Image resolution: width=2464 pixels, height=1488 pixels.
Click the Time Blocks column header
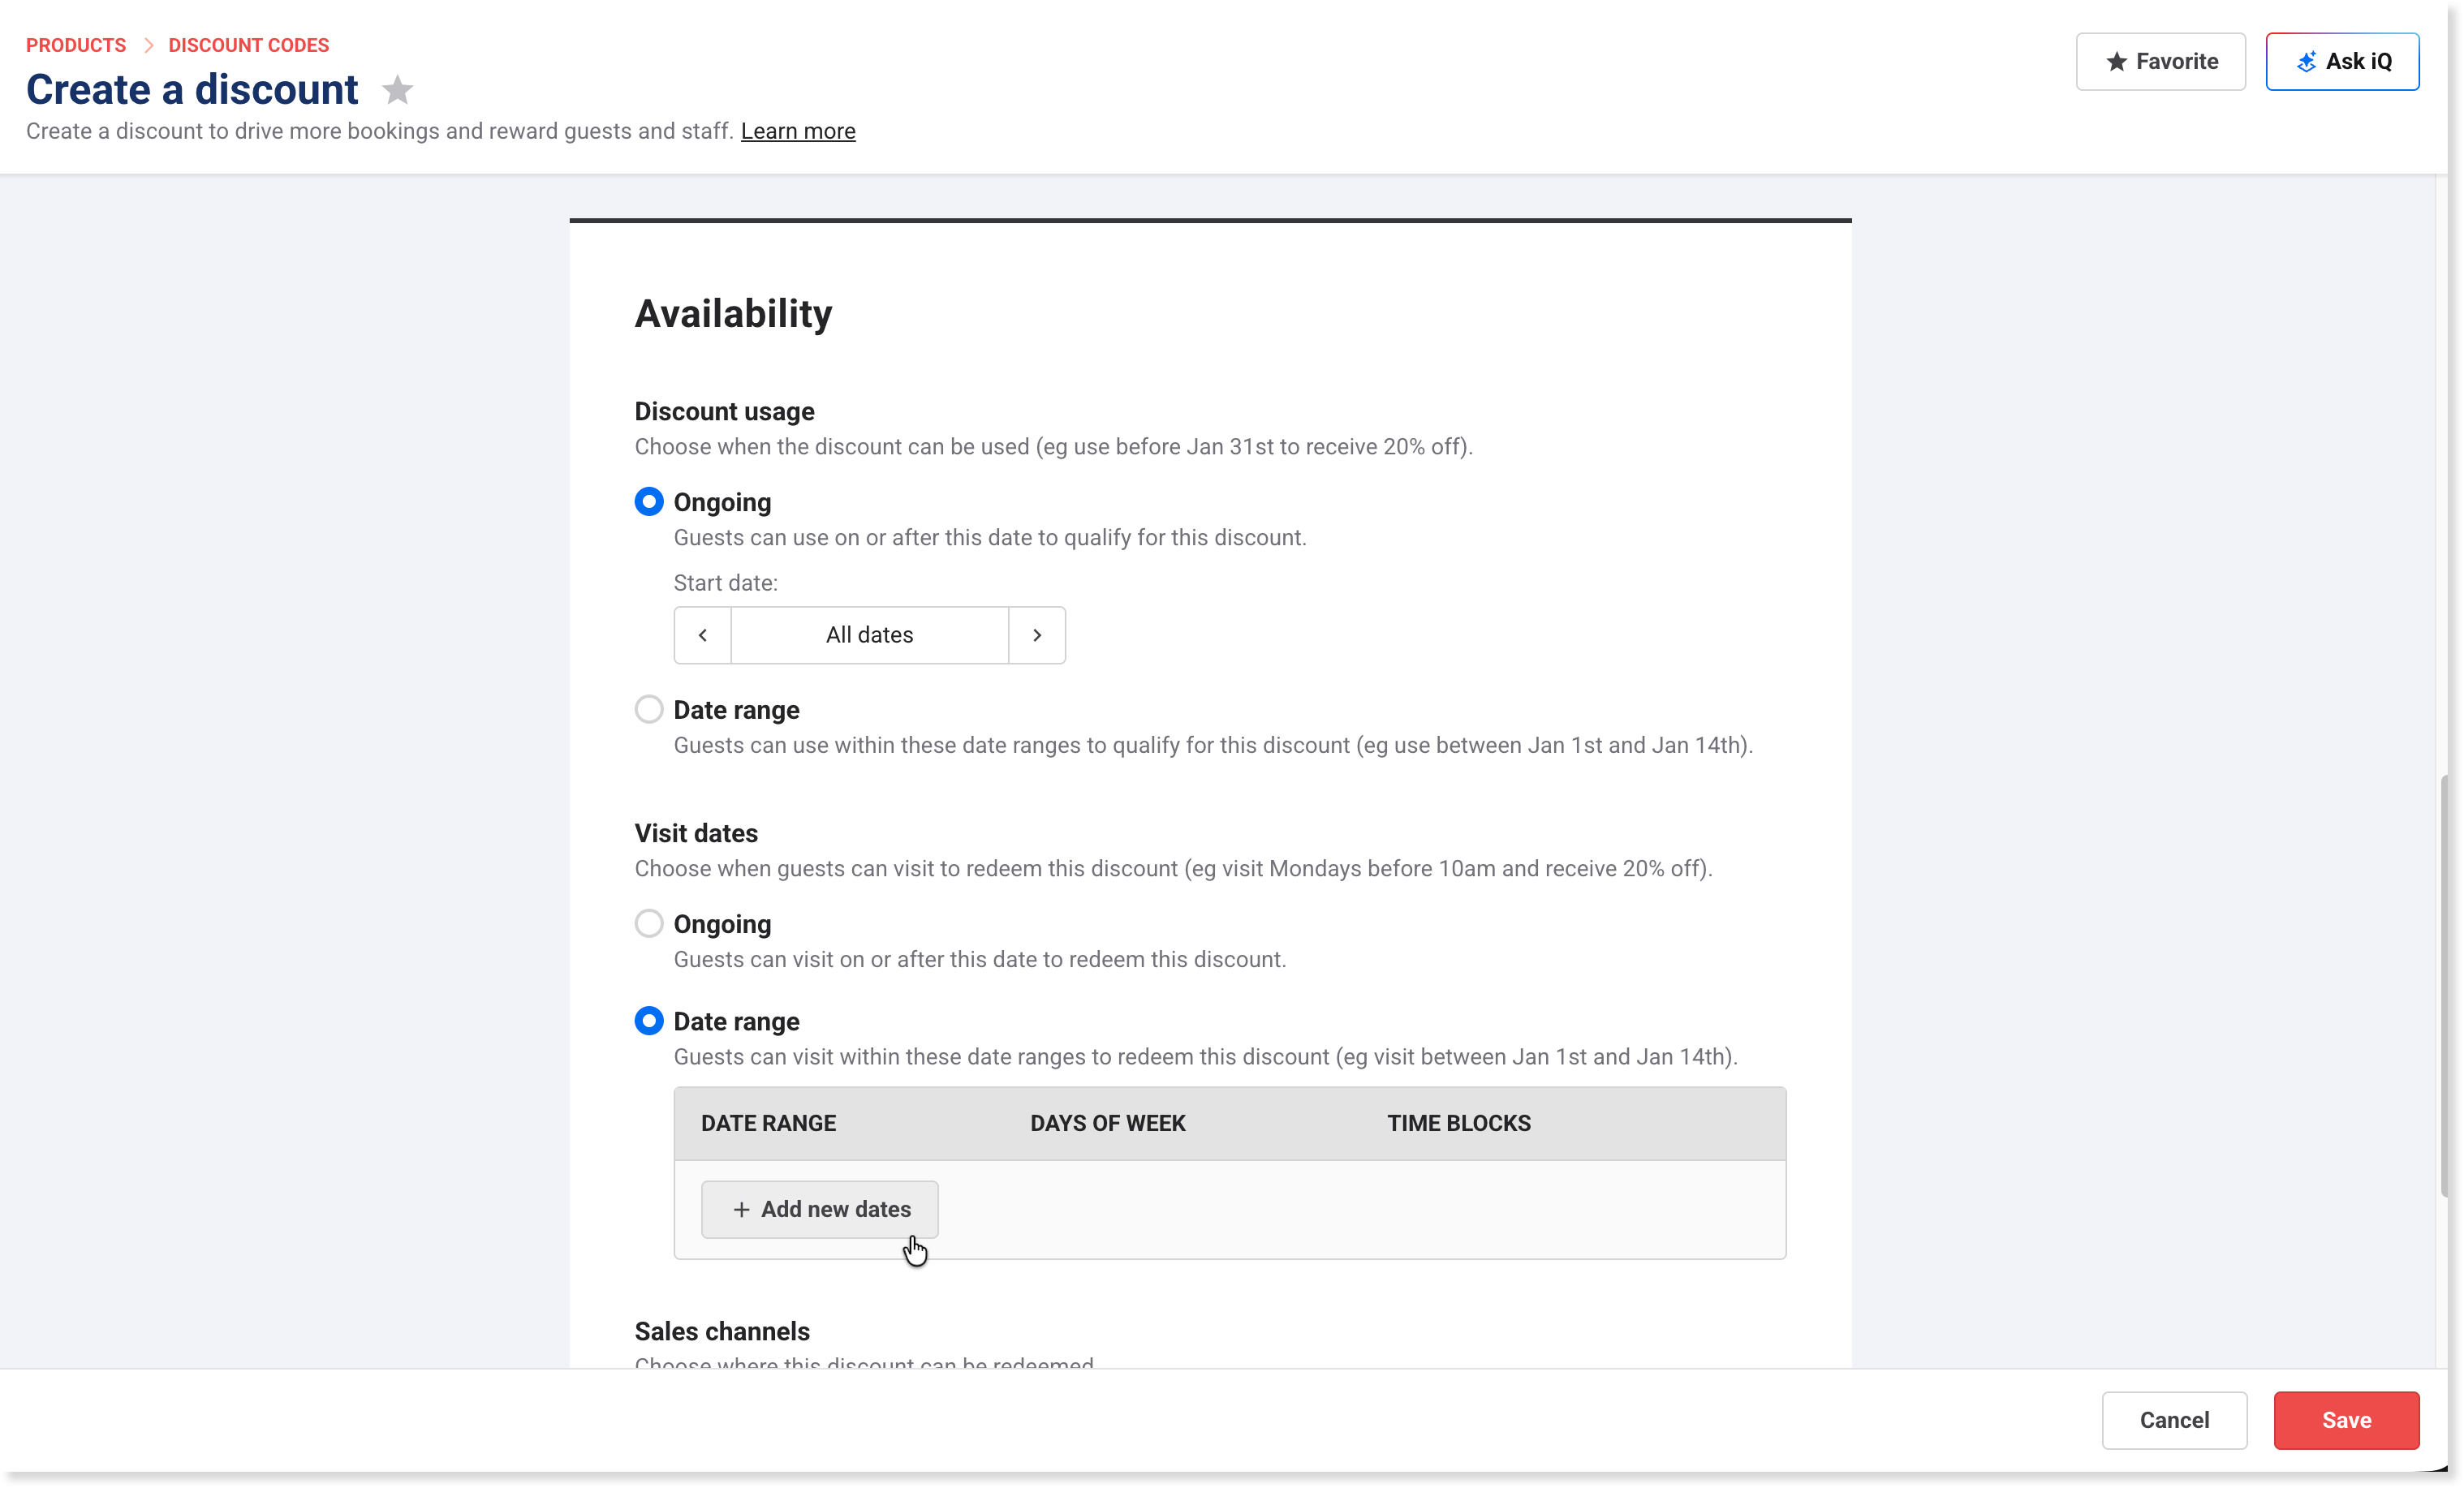click(x=1459, y=1123)
